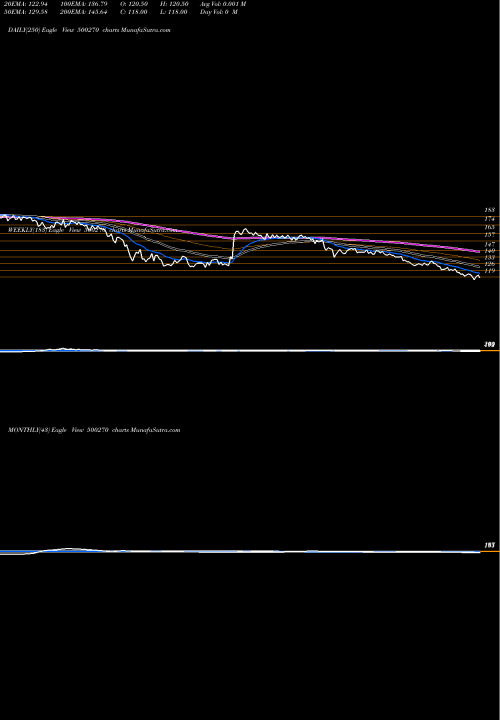Click the weekly panel's right axis value

tap(489, 344)
